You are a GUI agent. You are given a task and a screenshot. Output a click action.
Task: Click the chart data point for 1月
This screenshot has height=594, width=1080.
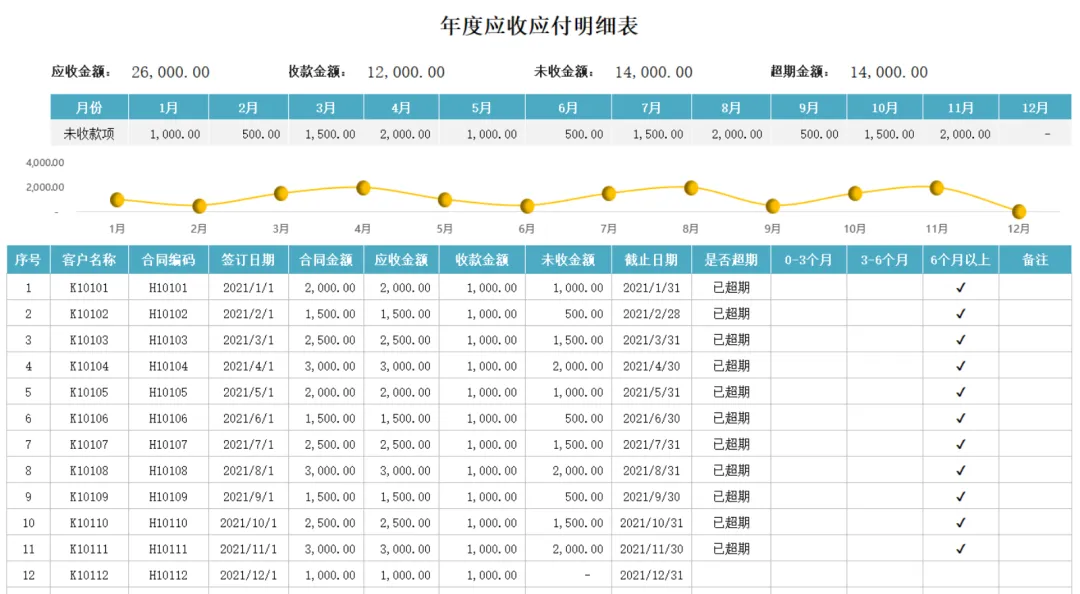(117, 200)
